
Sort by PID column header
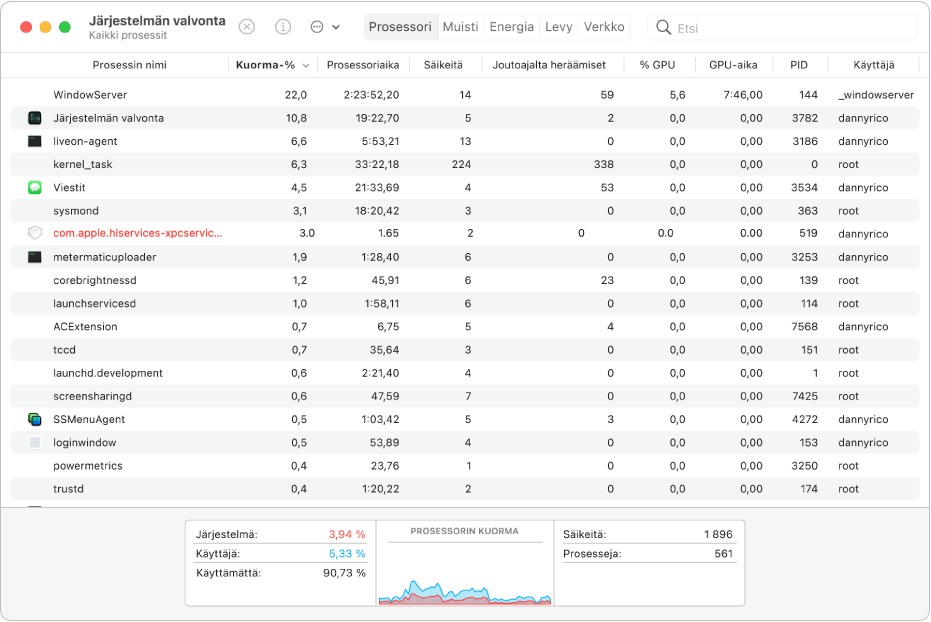[799, 65]
